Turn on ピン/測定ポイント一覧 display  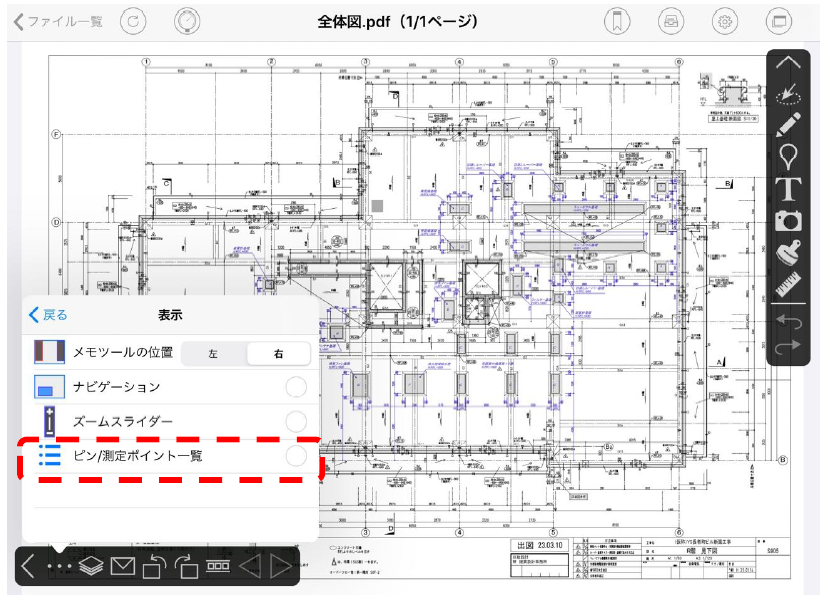(x=296, y=456)
